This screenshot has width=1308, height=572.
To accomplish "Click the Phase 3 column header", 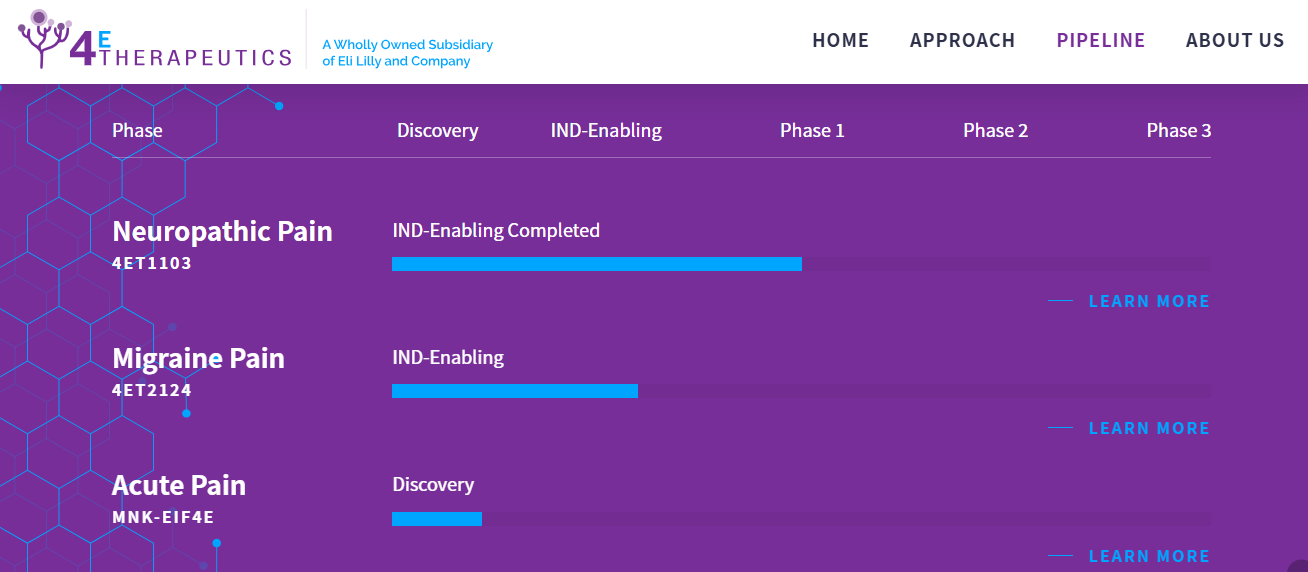I will coord(1179,131).
